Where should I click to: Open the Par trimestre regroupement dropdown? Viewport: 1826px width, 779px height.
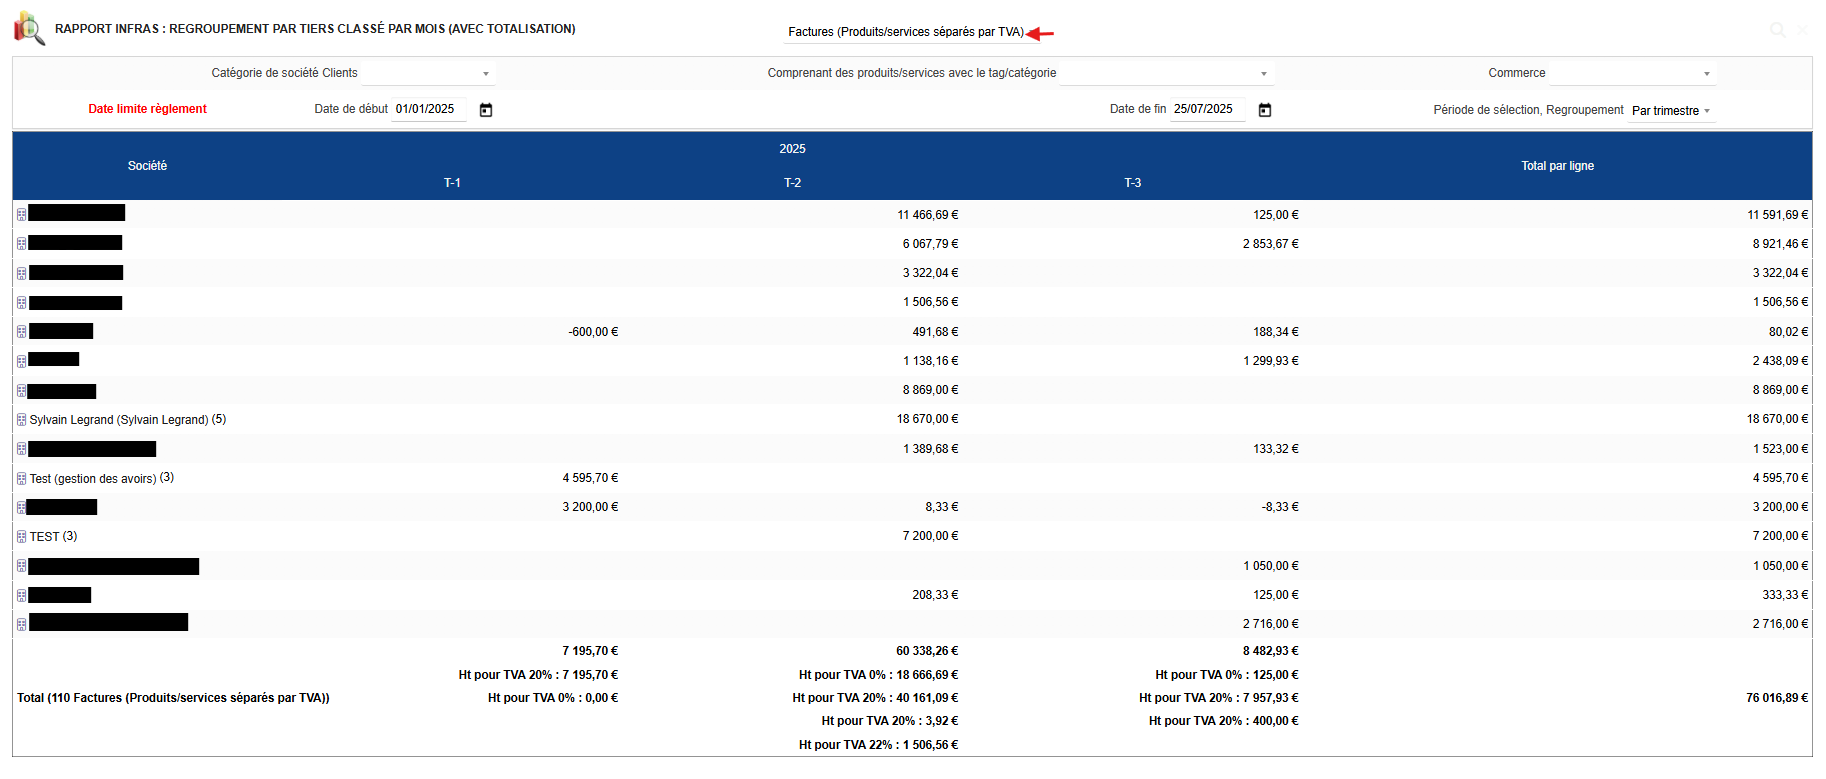1672,111
